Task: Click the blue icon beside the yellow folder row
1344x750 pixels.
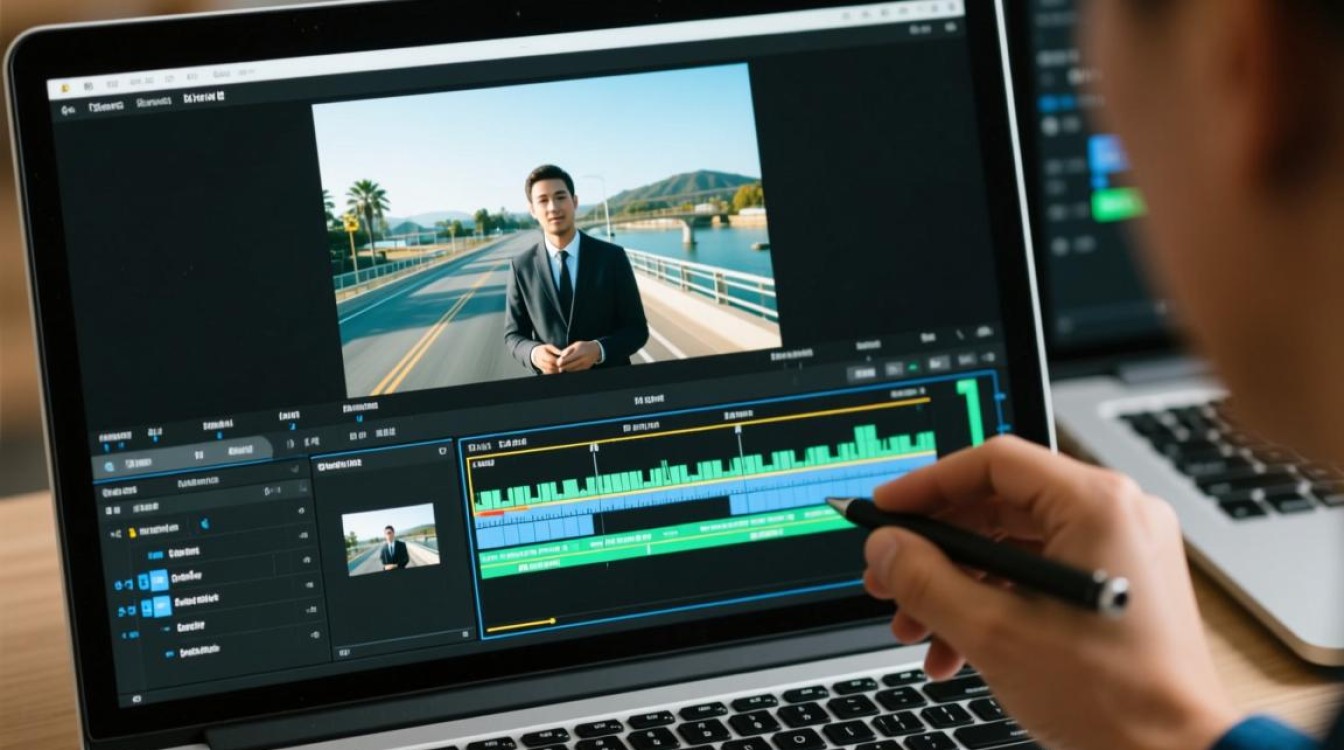Action: click(204, 524)
